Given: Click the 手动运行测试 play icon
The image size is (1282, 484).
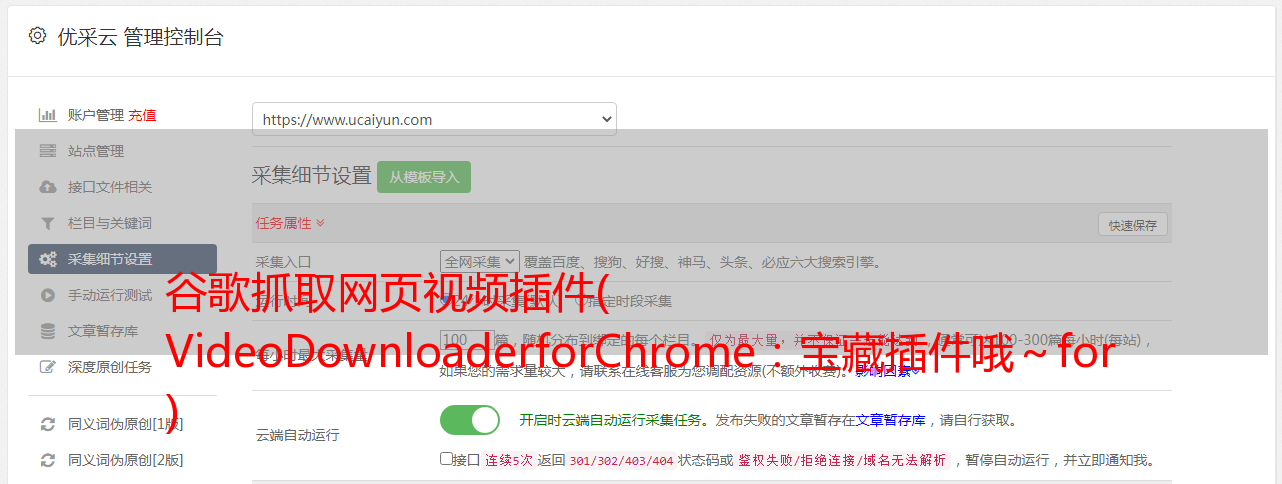Looking at the screenshot, I should click(x=47, y=295).
